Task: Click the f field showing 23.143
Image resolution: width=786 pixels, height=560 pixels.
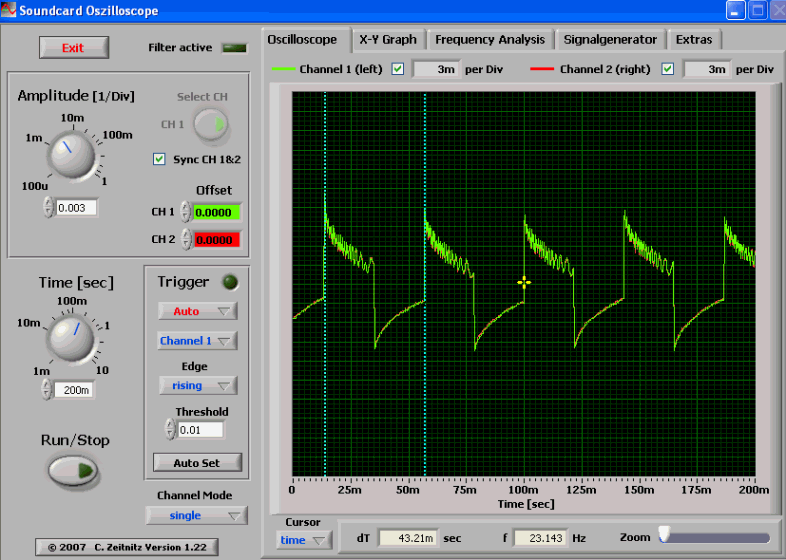Action: point(541,538)
